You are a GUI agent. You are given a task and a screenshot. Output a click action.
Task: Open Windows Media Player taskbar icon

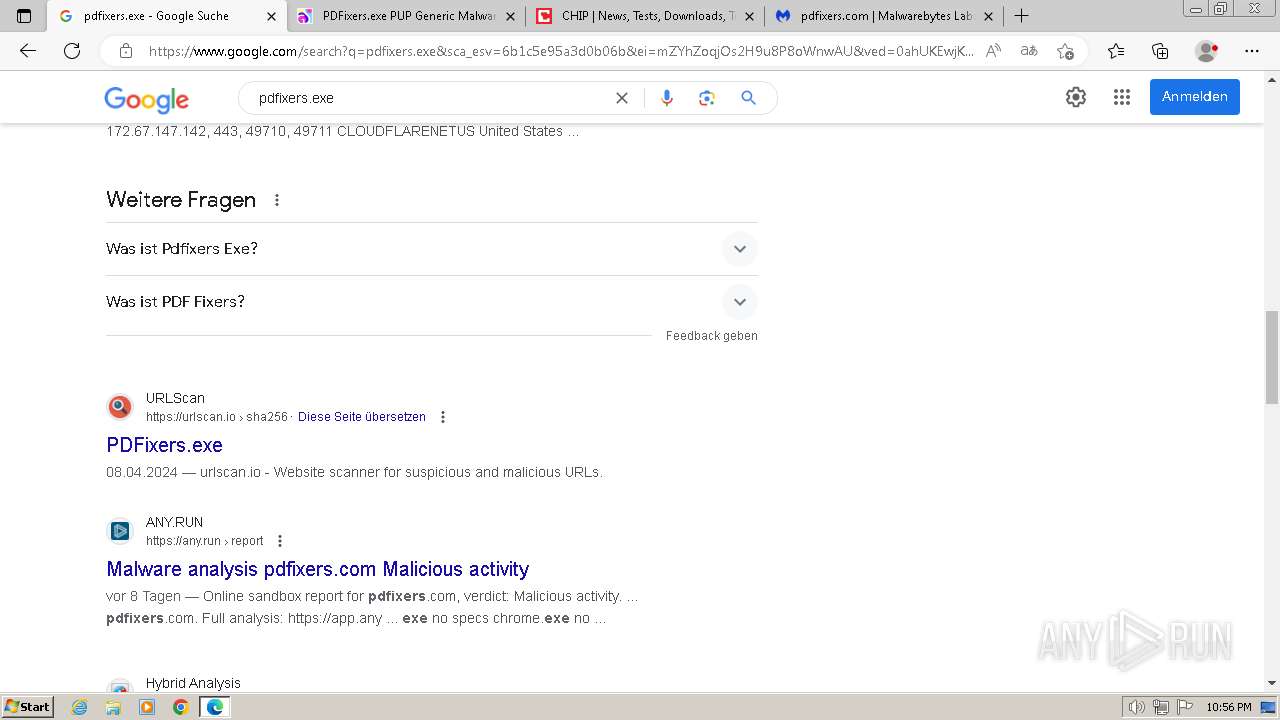coord(147,707)
